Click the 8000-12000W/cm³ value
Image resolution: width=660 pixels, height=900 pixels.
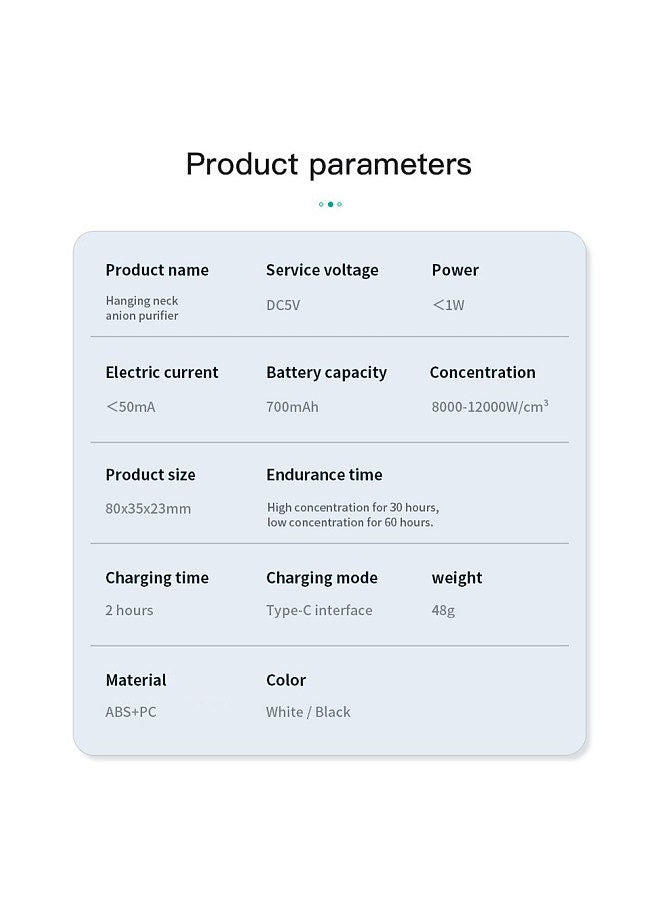tap(490, 406)
